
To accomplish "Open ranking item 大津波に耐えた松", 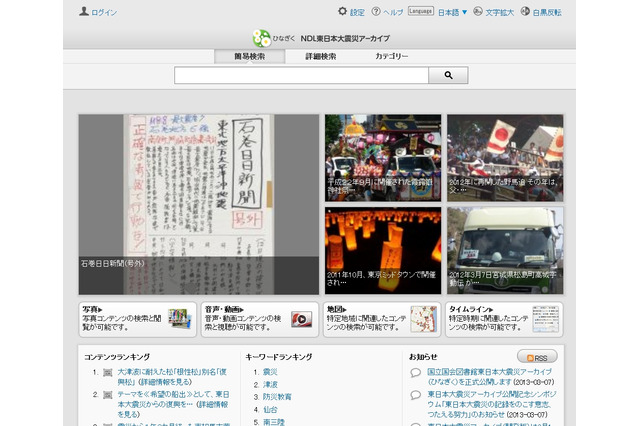I will pos(172,377).
